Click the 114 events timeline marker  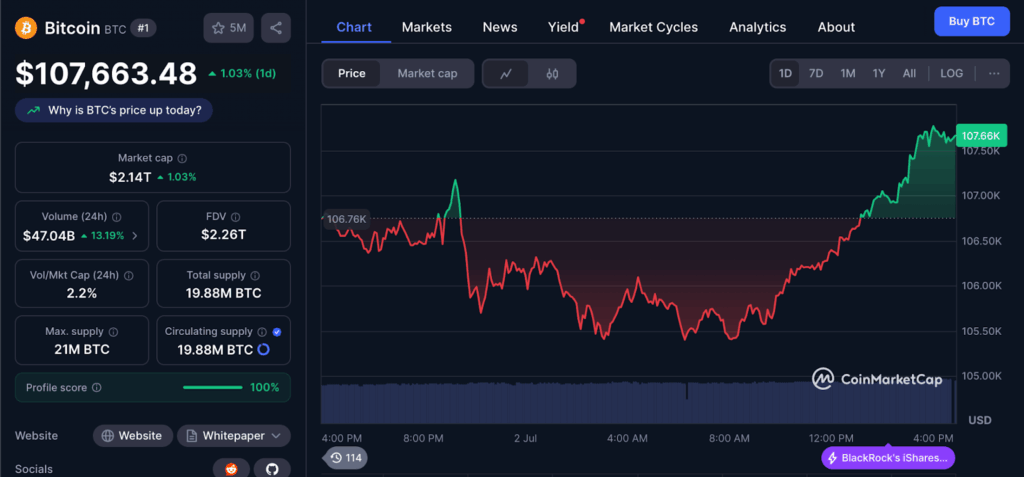coord(345,458)
